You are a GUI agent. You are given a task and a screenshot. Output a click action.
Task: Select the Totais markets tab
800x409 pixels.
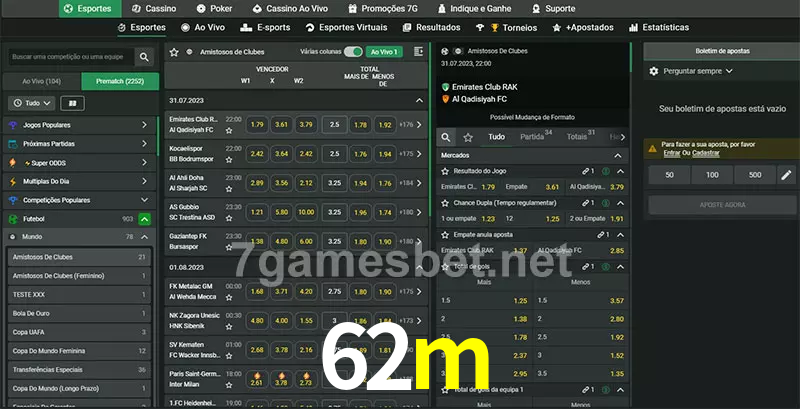pos(578,137)
